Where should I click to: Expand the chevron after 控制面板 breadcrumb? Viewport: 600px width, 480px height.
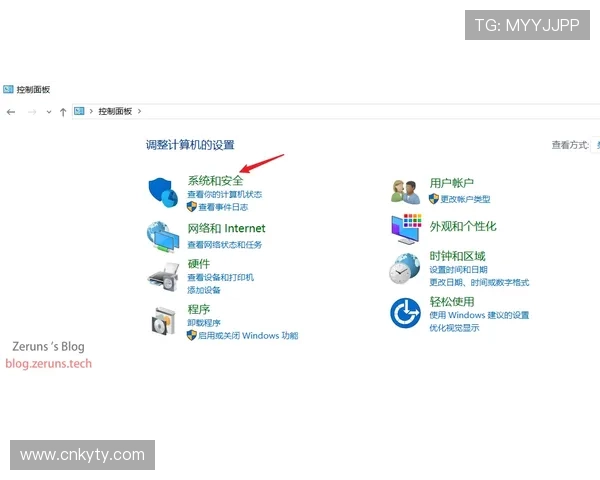(x=139, y=111)
